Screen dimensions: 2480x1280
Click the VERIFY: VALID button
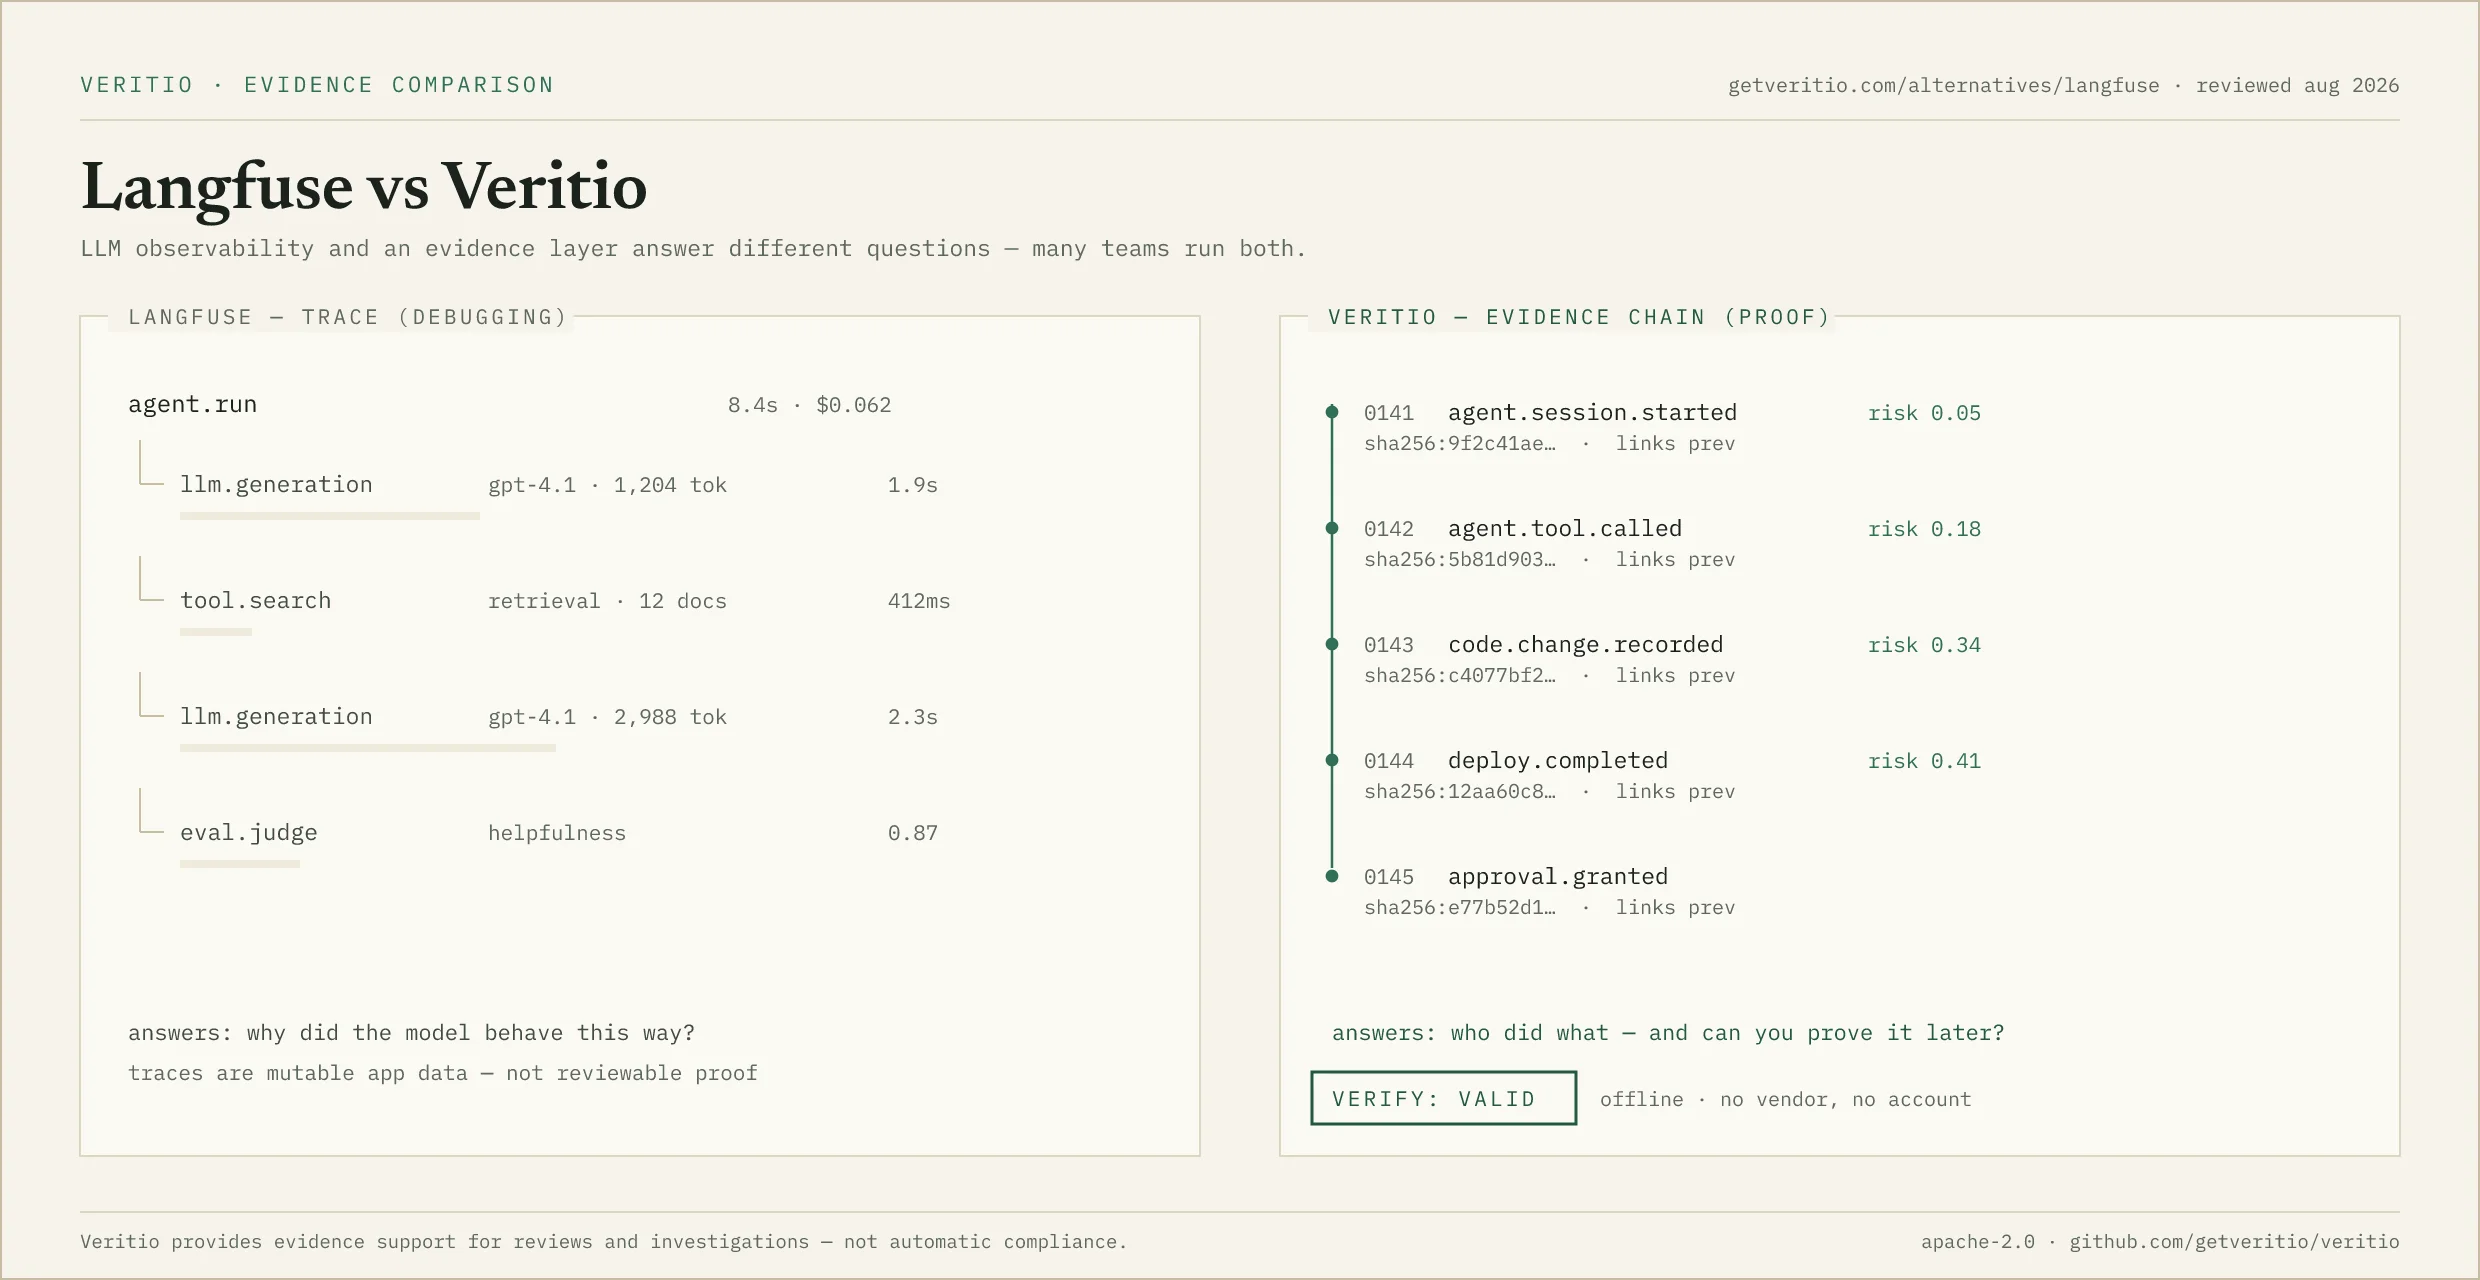pos(1443,1098)
